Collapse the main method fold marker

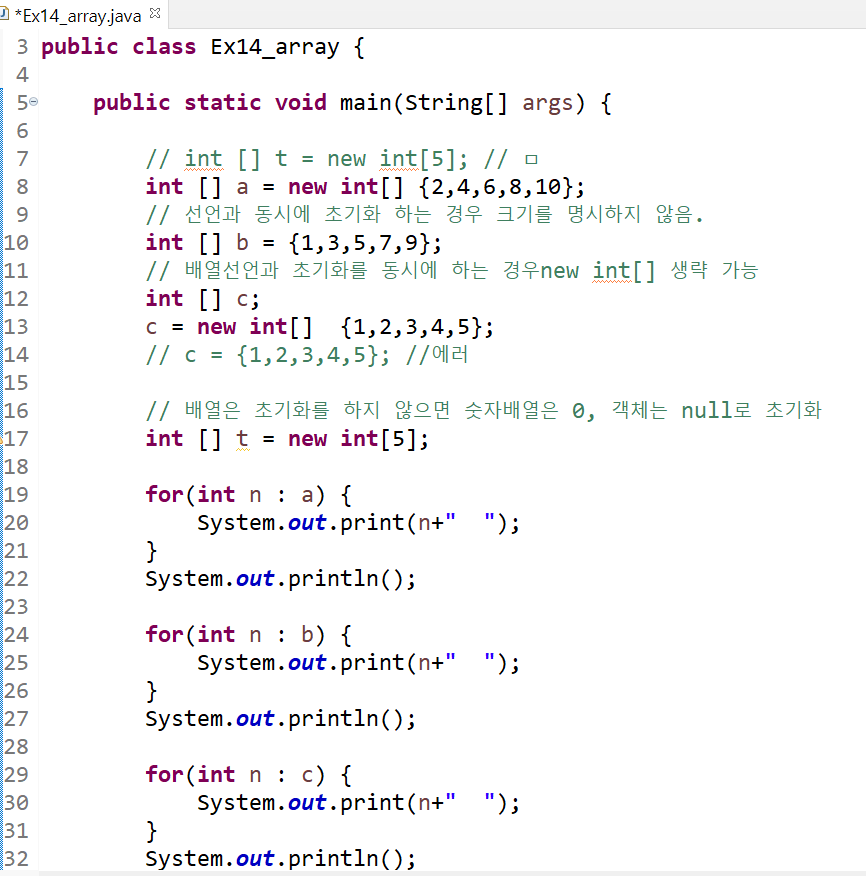click(x=34, y=102)
